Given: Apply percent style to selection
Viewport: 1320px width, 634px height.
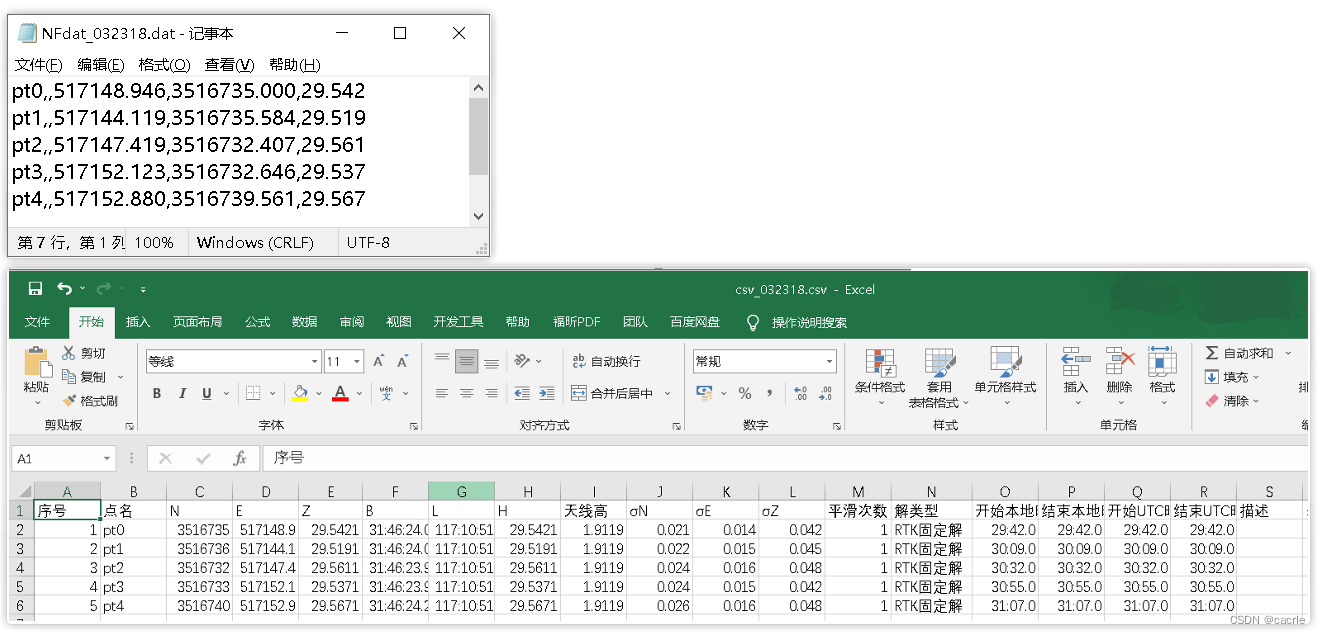Looking at the screenshot, I should tap(746, 394).
